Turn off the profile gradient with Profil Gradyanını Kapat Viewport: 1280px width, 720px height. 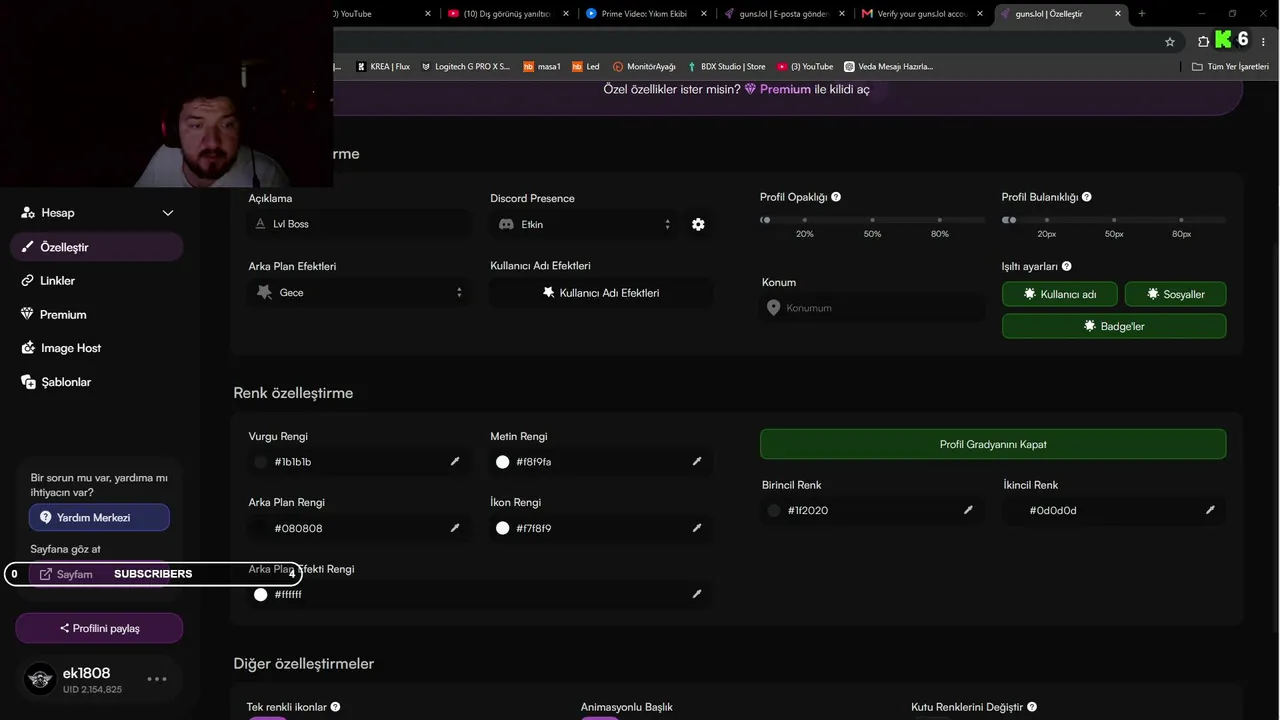993,444
